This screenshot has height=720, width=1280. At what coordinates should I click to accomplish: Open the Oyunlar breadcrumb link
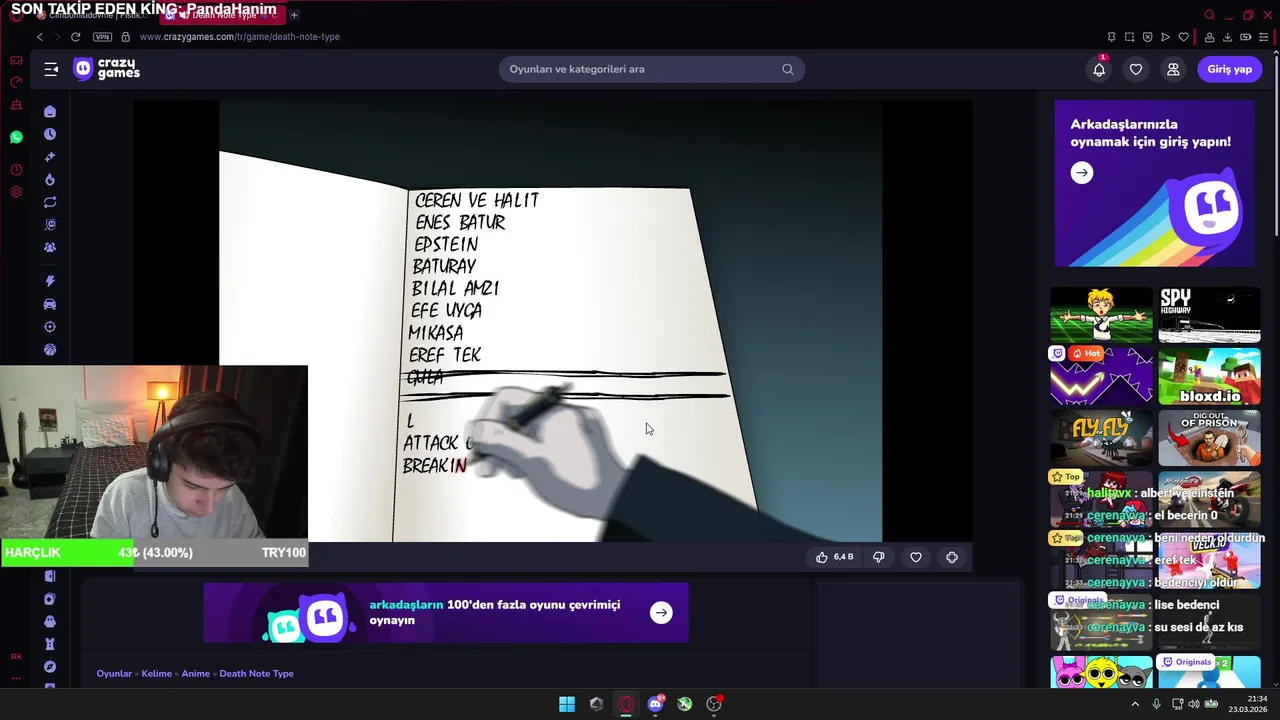114,673
